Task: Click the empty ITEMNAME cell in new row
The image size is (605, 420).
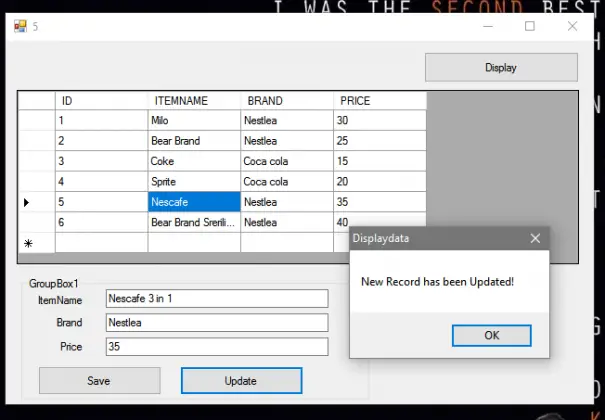Action: 194,243
